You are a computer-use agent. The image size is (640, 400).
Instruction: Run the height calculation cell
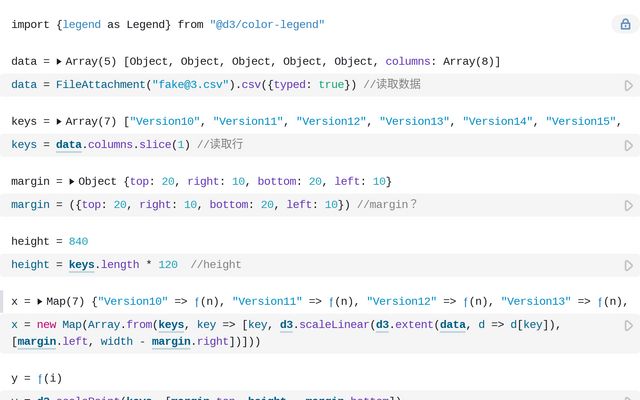coord(628,265)
